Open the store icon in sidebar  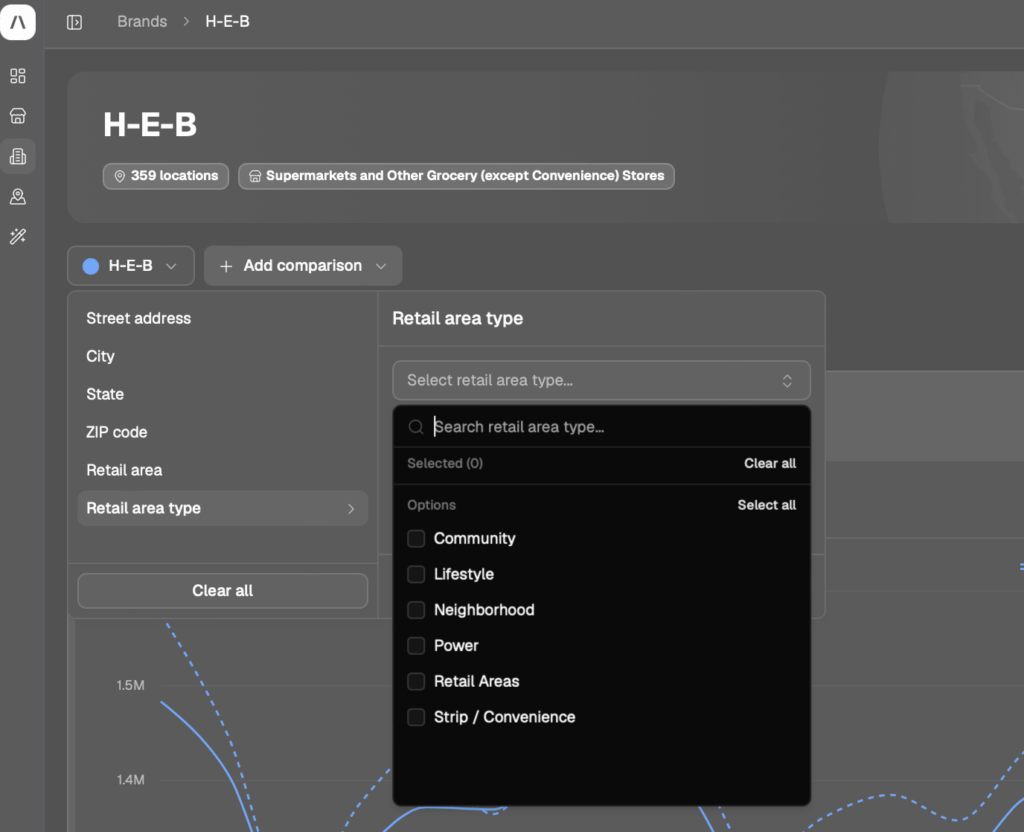click(x=18, y=116)
